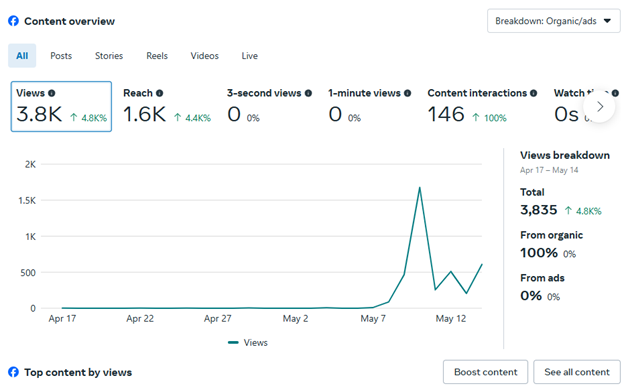Viewport: 624px width, 392px height.
Task: Click the info icon beside Reach
Action: (160, 93)
